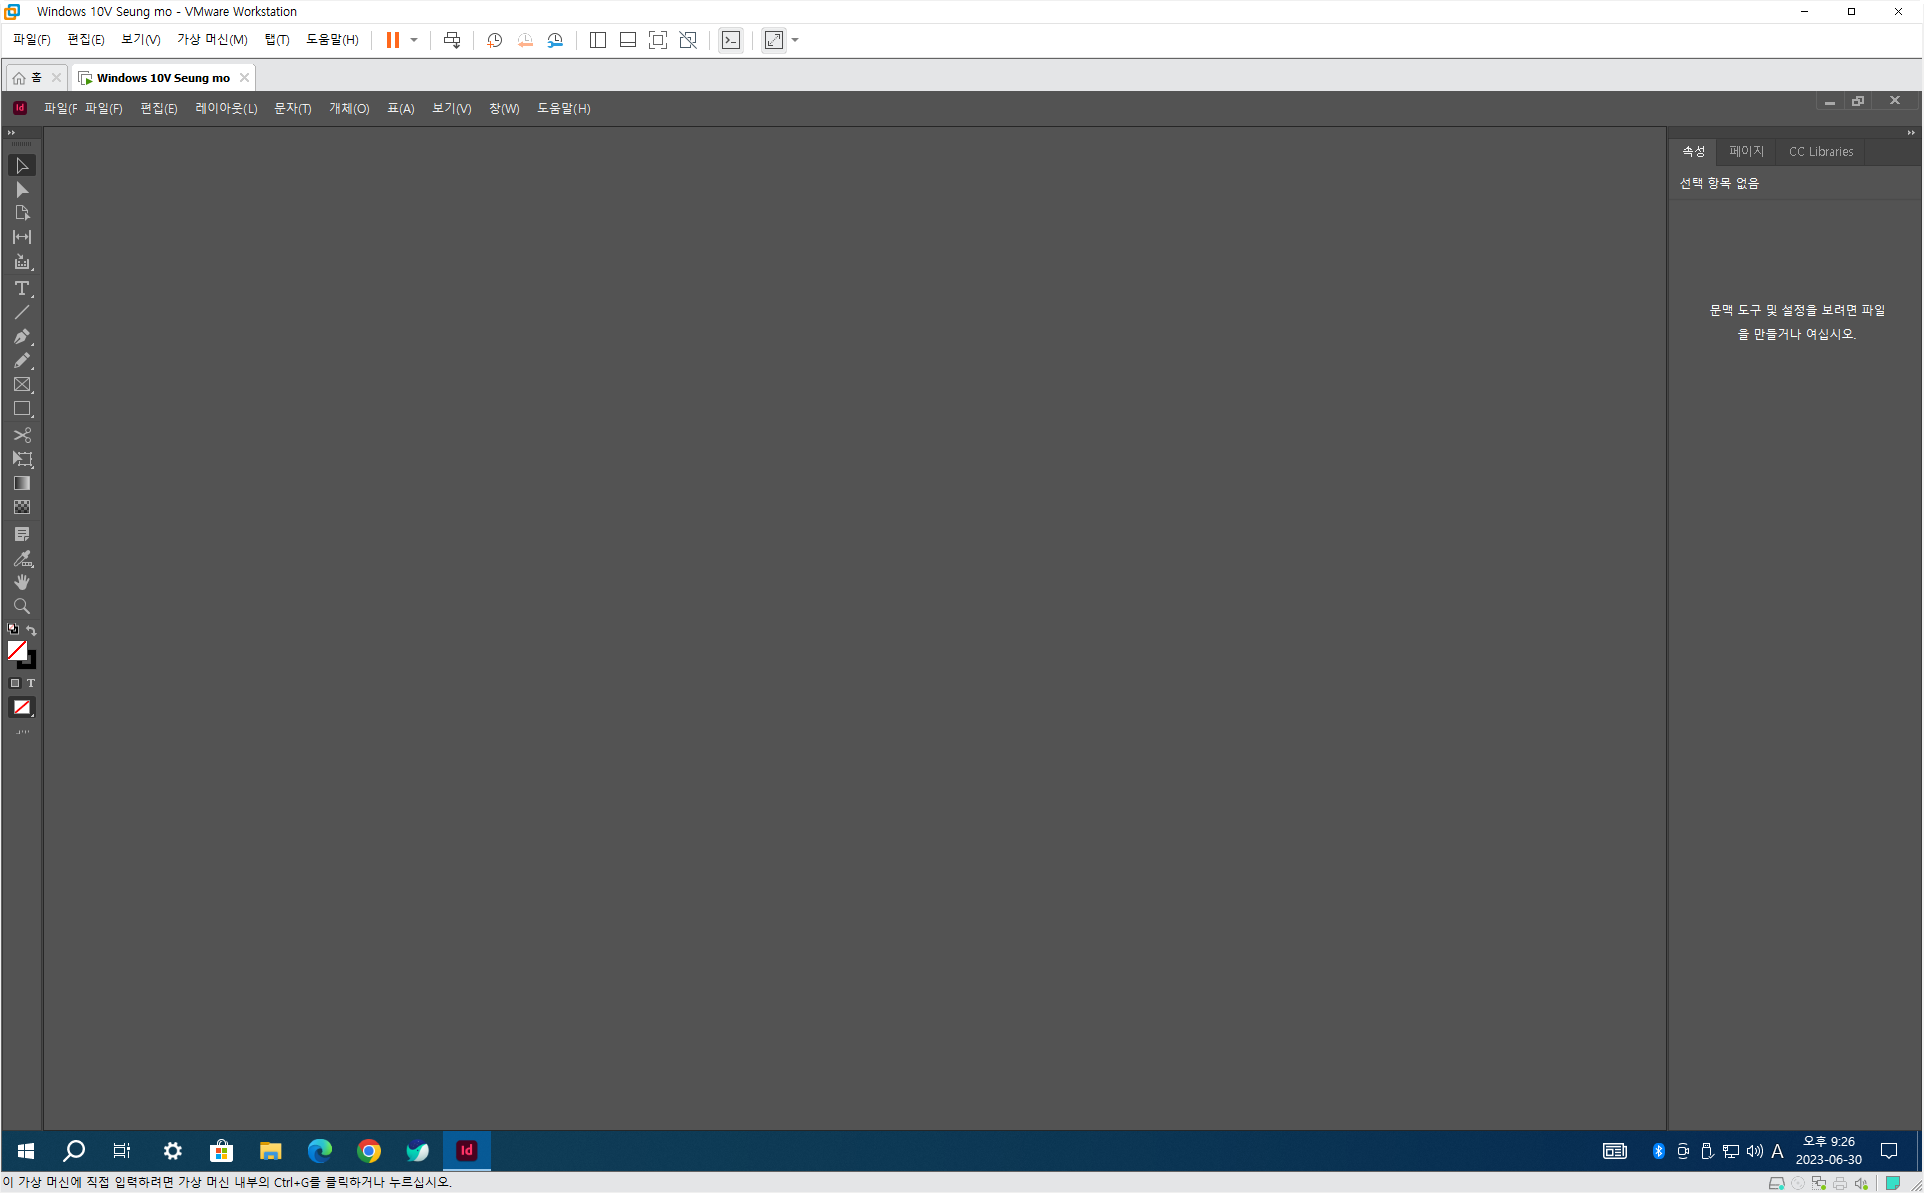Image resolution: width=1924 pixels, height=1193 pixels.
Task: Select the Pen tool
Action: (x=22, y=337)
